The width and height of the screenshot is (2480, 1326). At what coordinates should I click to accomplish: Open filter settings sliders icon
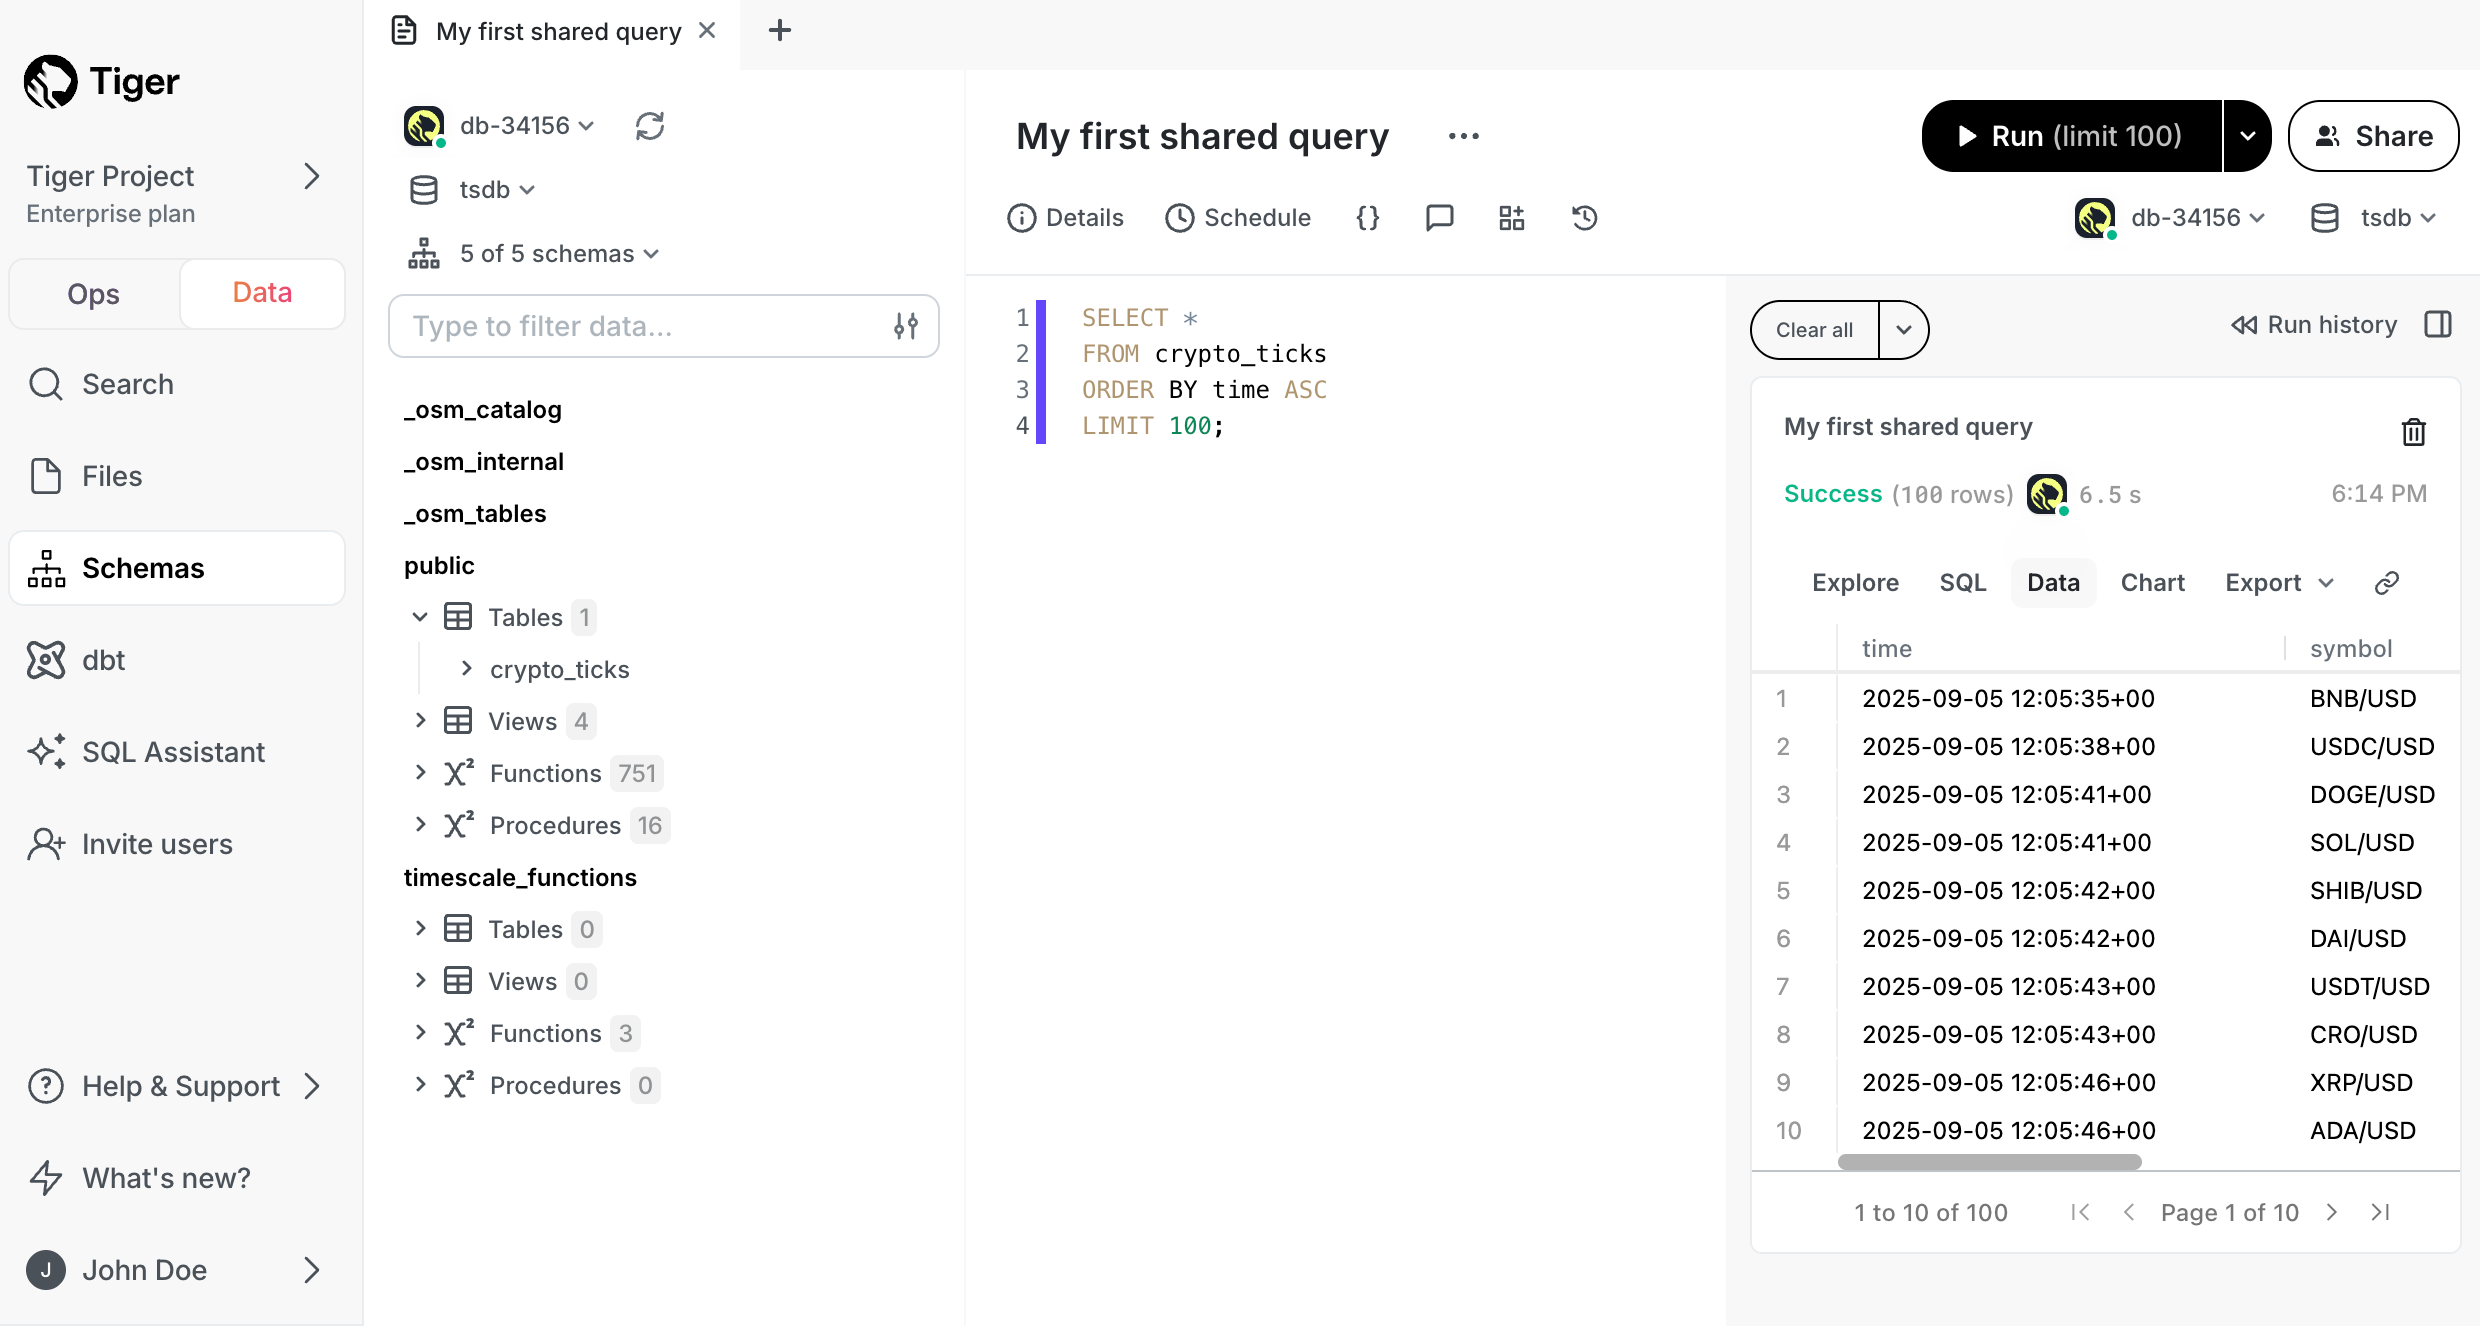pos(906,326)
